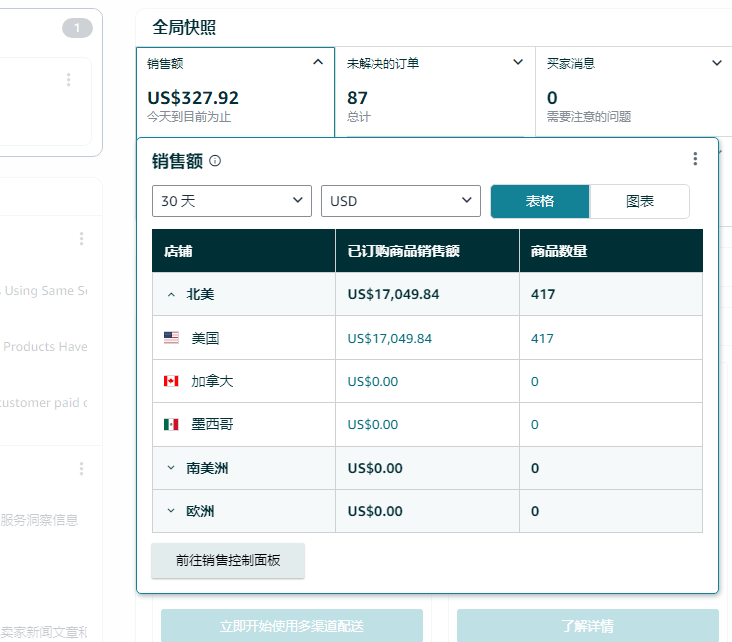Switch to 图表 chart view
732x642 pixels.
tap(639, 201)
